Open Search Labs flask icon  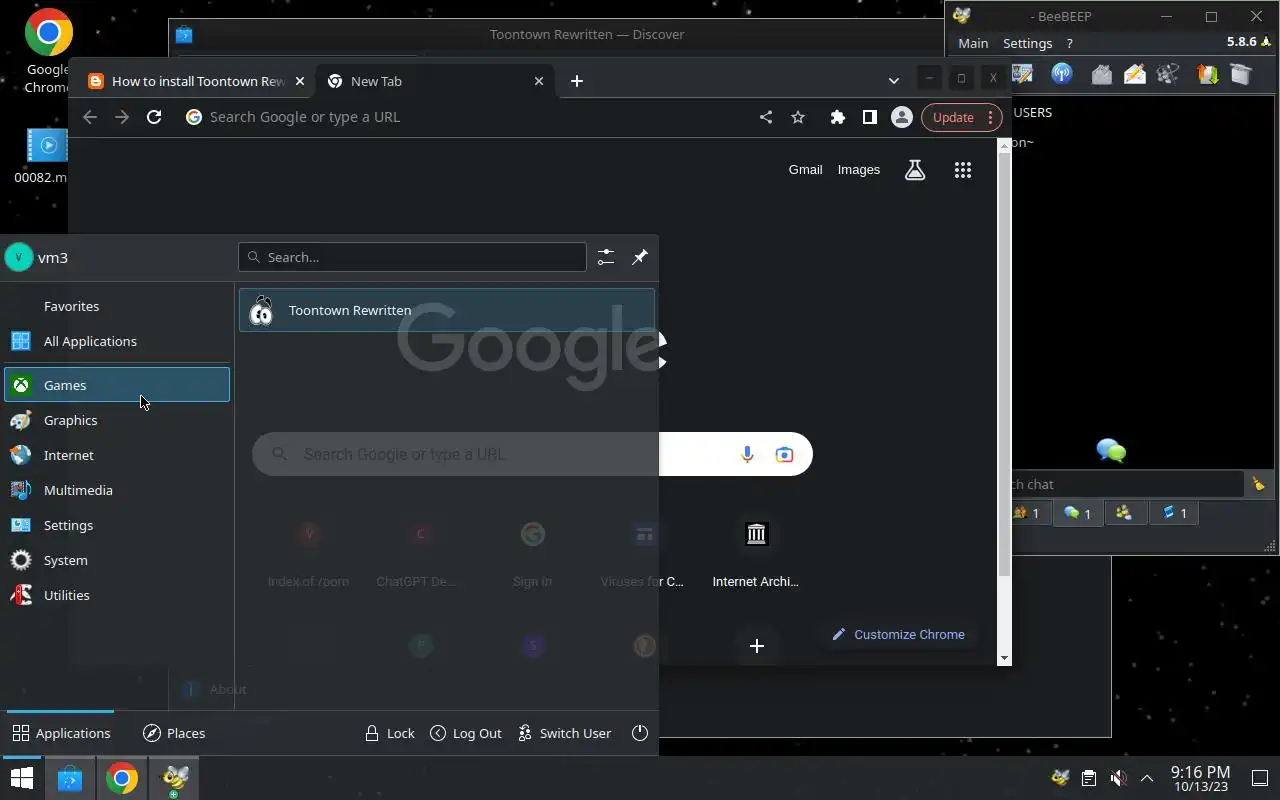(915, 170)
